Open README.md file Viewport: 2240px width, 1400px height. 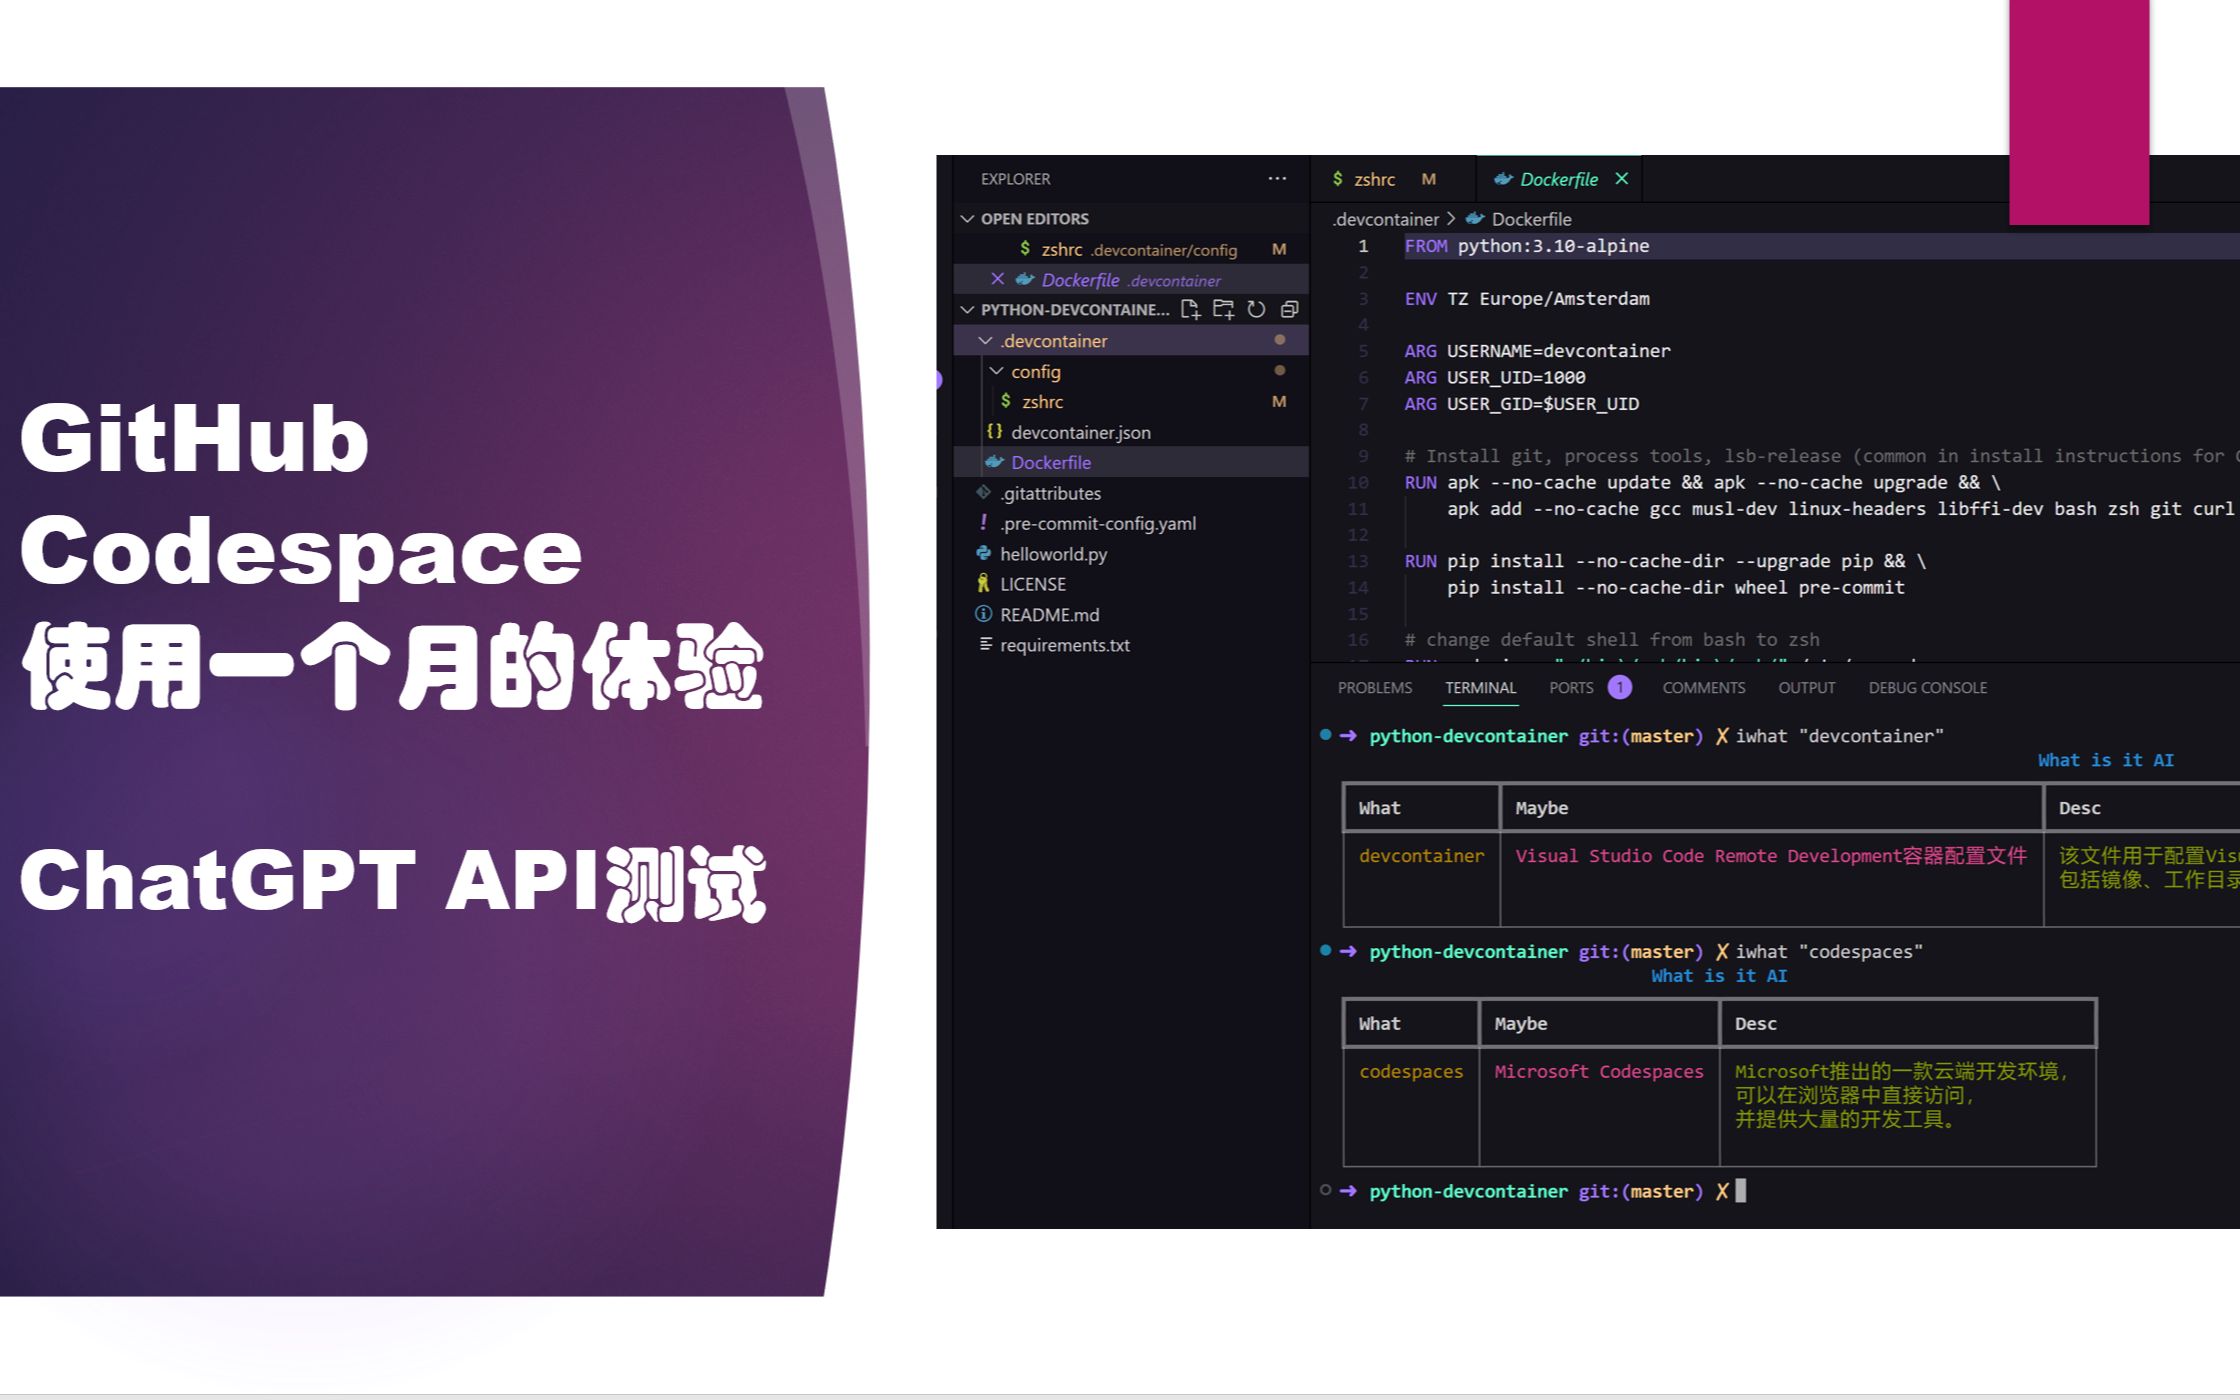1131,614
